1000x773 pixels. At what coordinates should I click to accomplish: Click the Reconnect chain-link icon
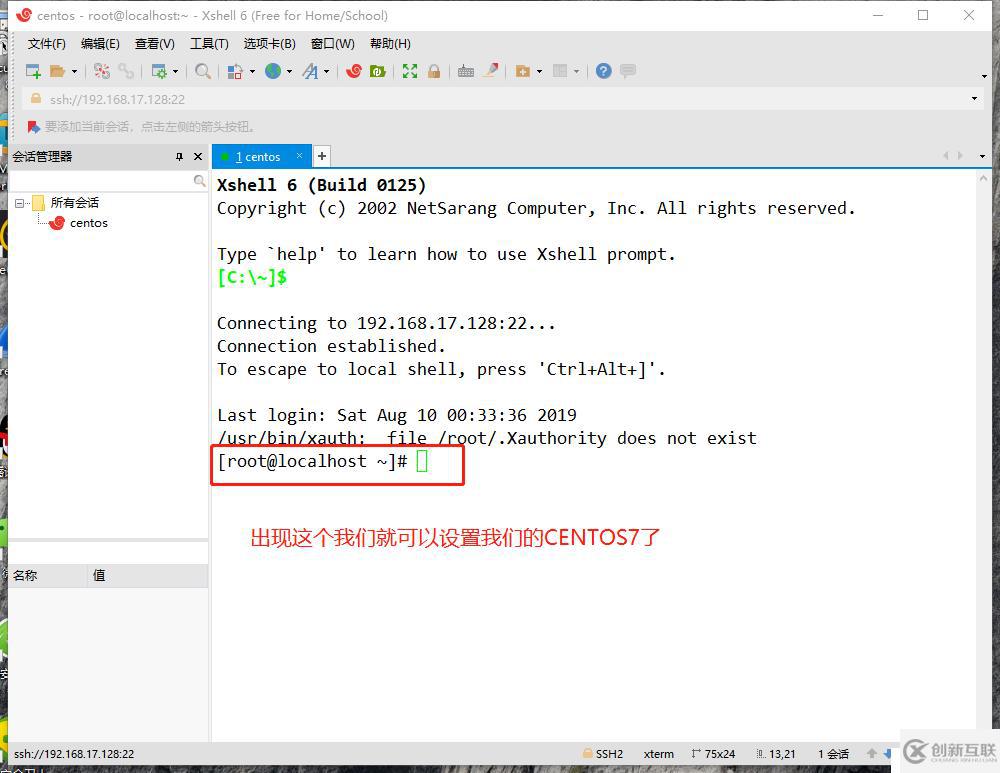click(126, 71)
